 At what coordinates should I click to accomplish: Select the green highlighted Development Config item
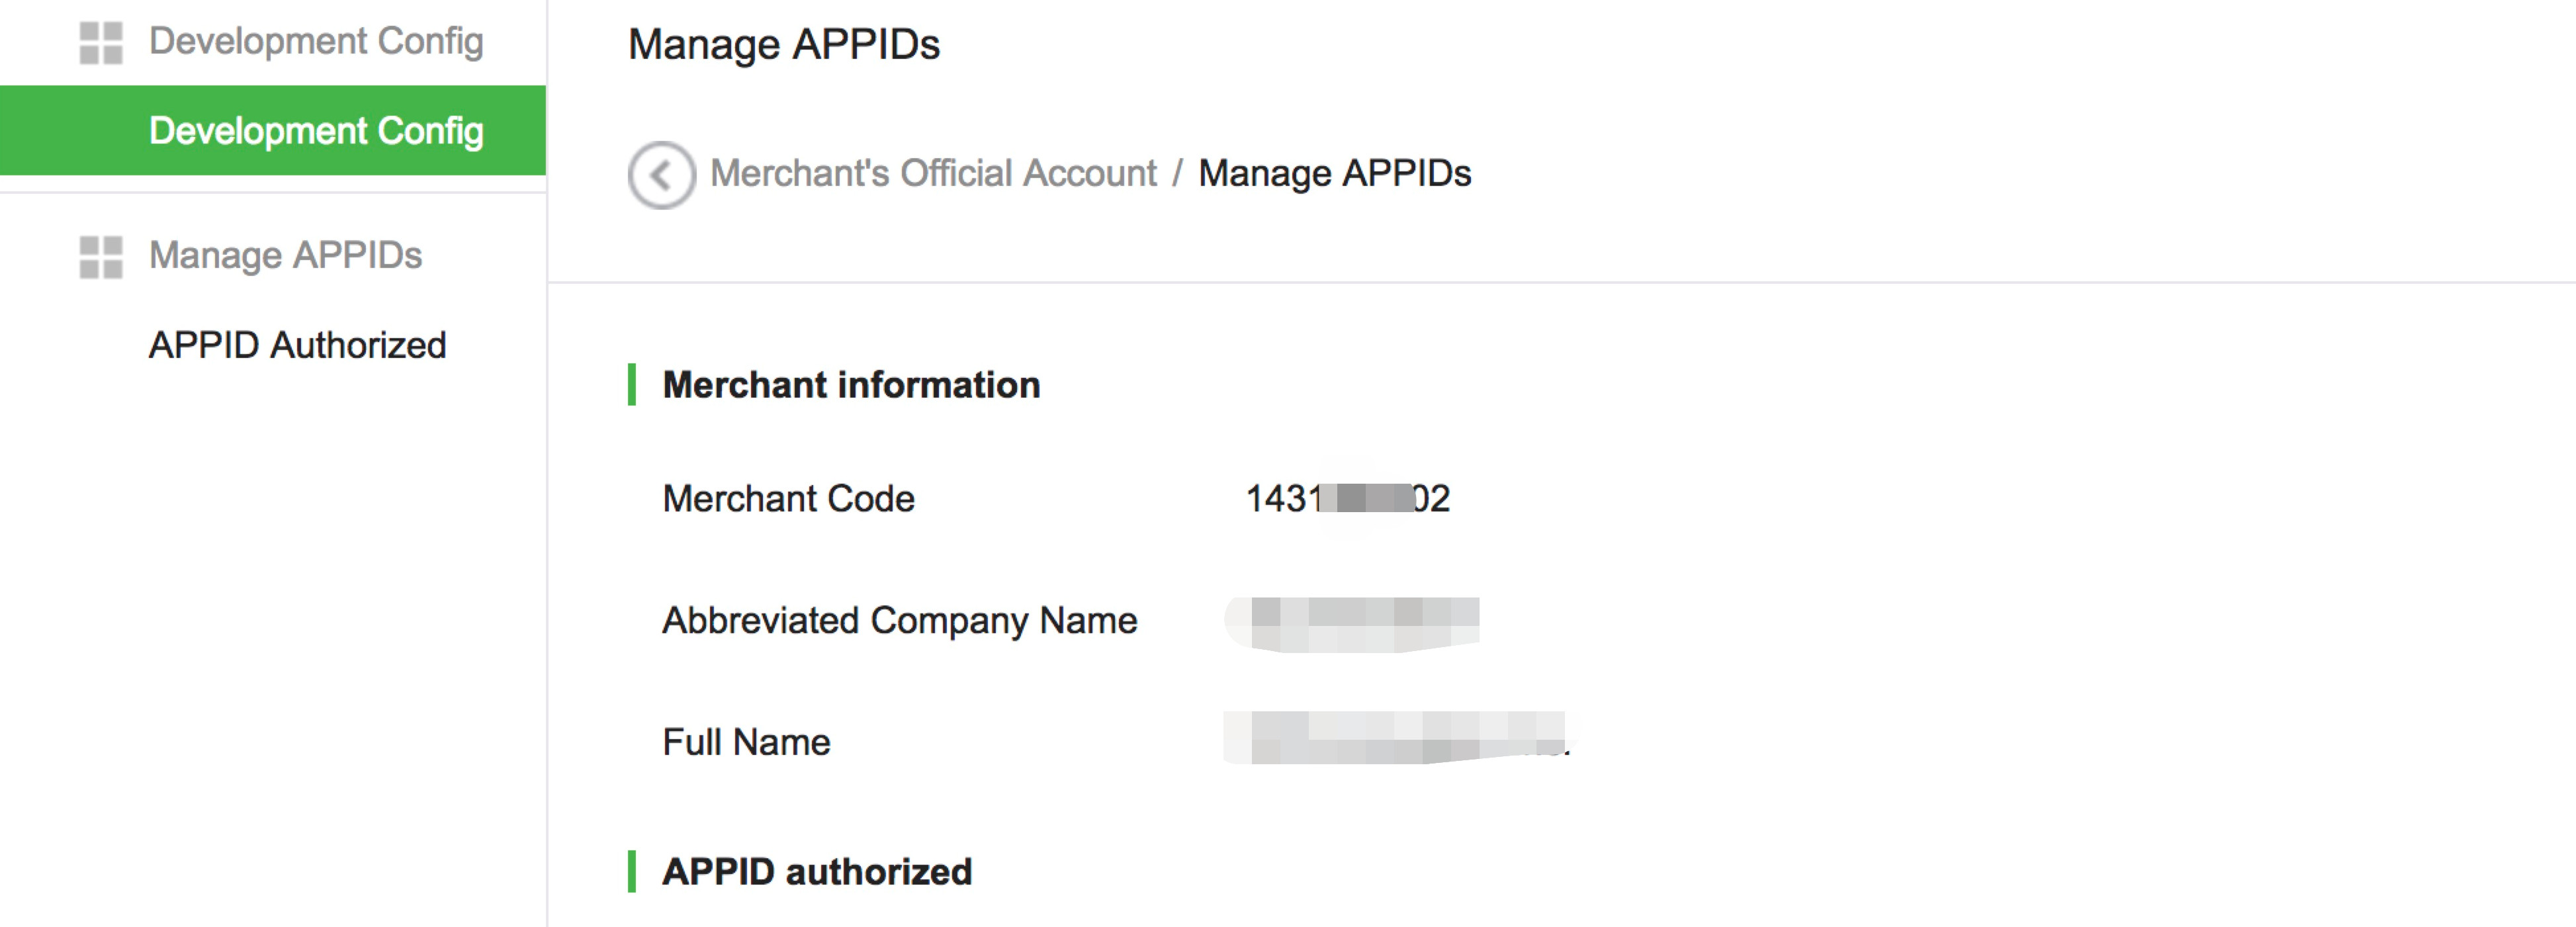(315, 131)
